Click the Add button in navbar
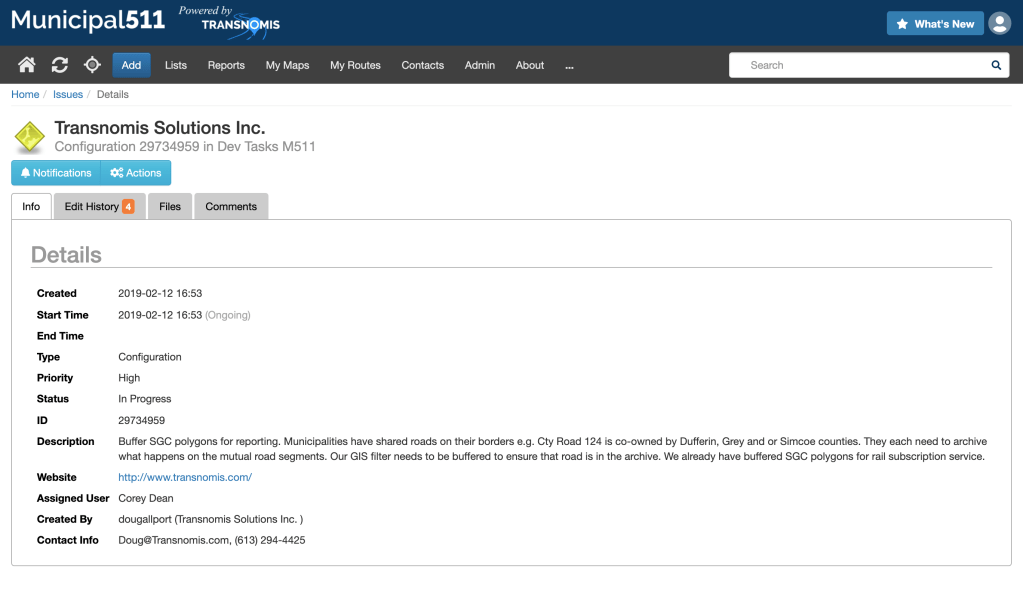 point(131,65)
